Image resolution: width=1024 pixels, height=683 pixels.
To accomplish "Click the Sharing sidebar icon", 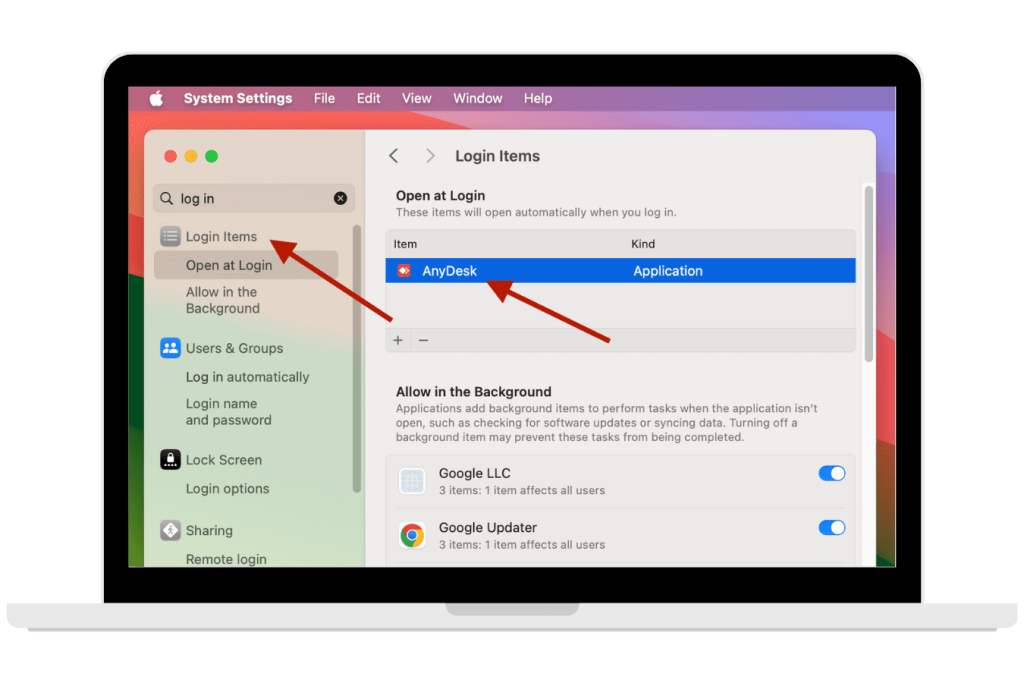I will point(168,530).
